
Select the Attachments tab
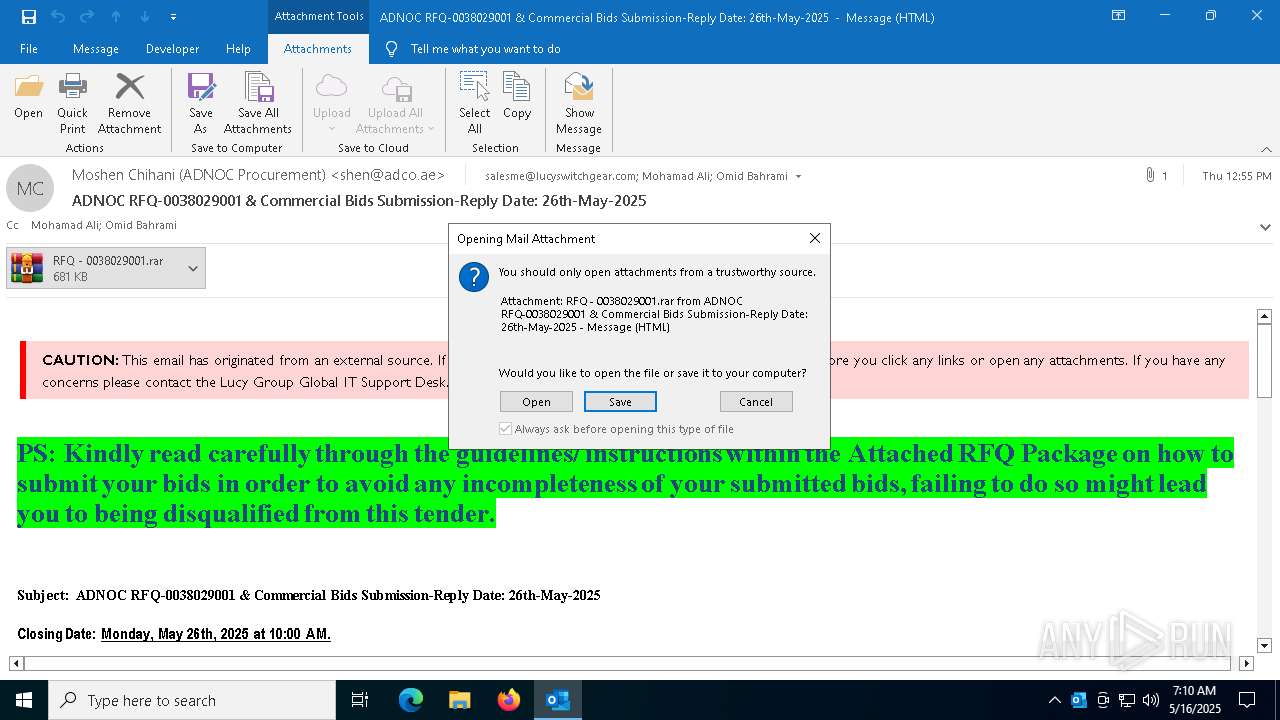click(318, 48)
